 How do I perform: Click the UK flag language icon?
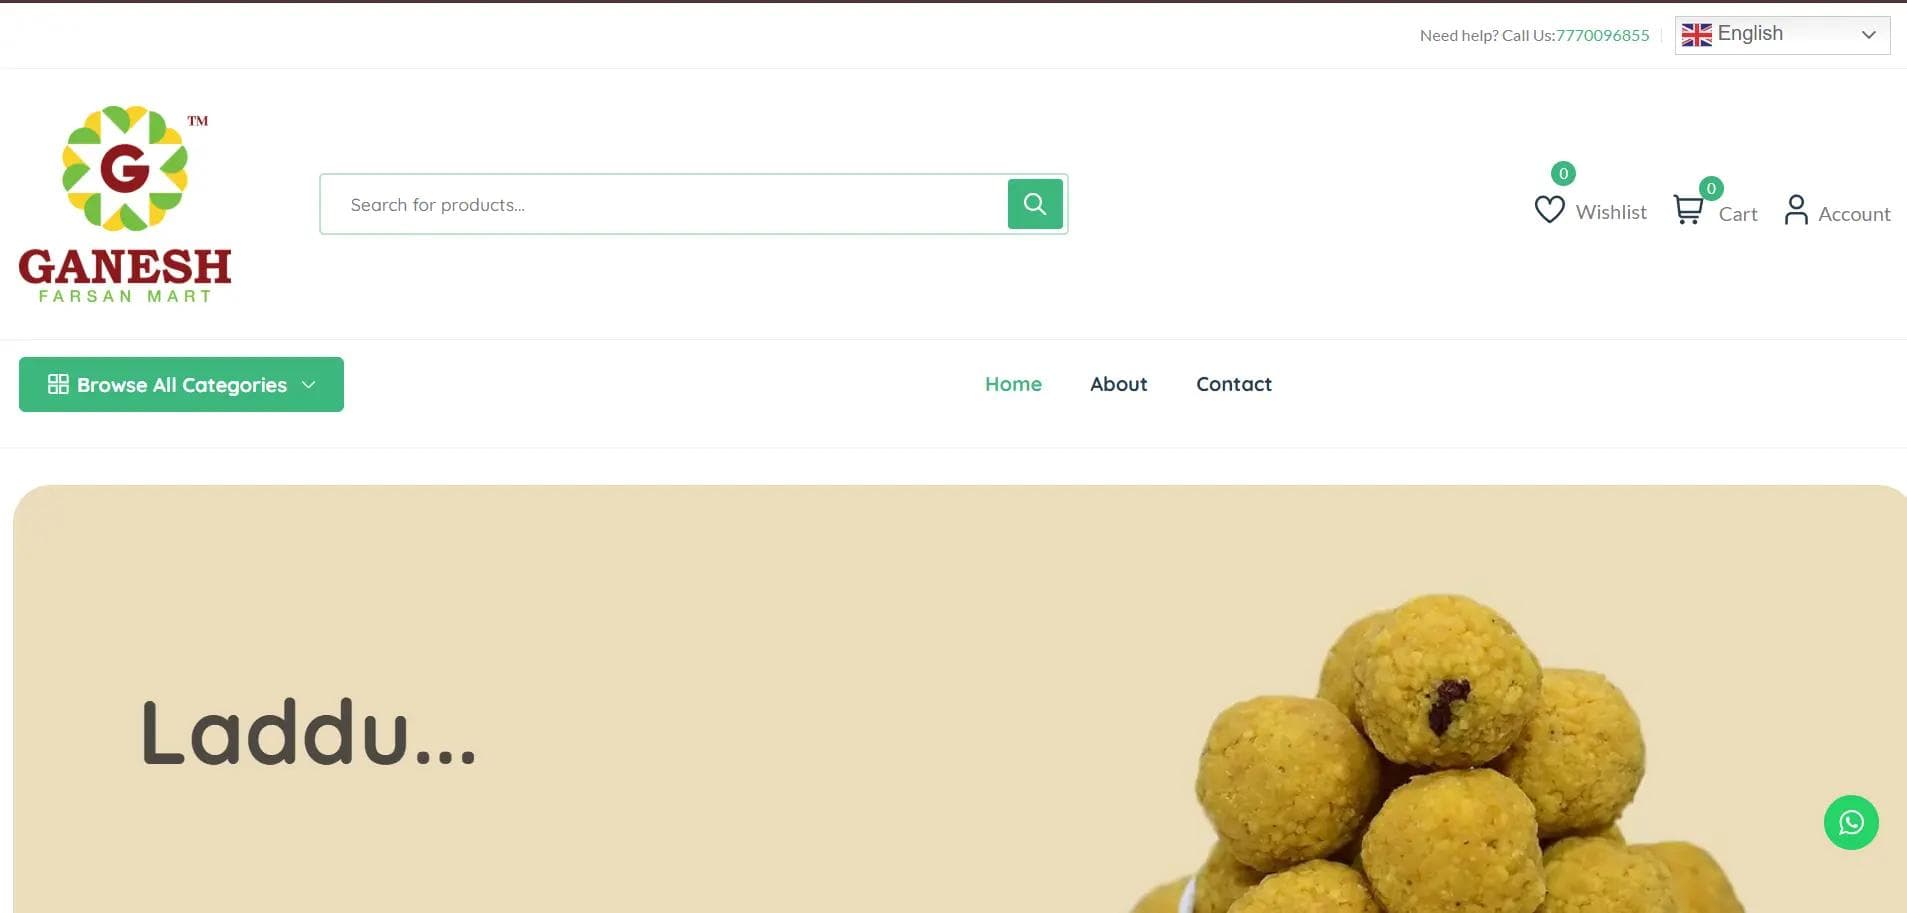click(x=1696, y=35)
